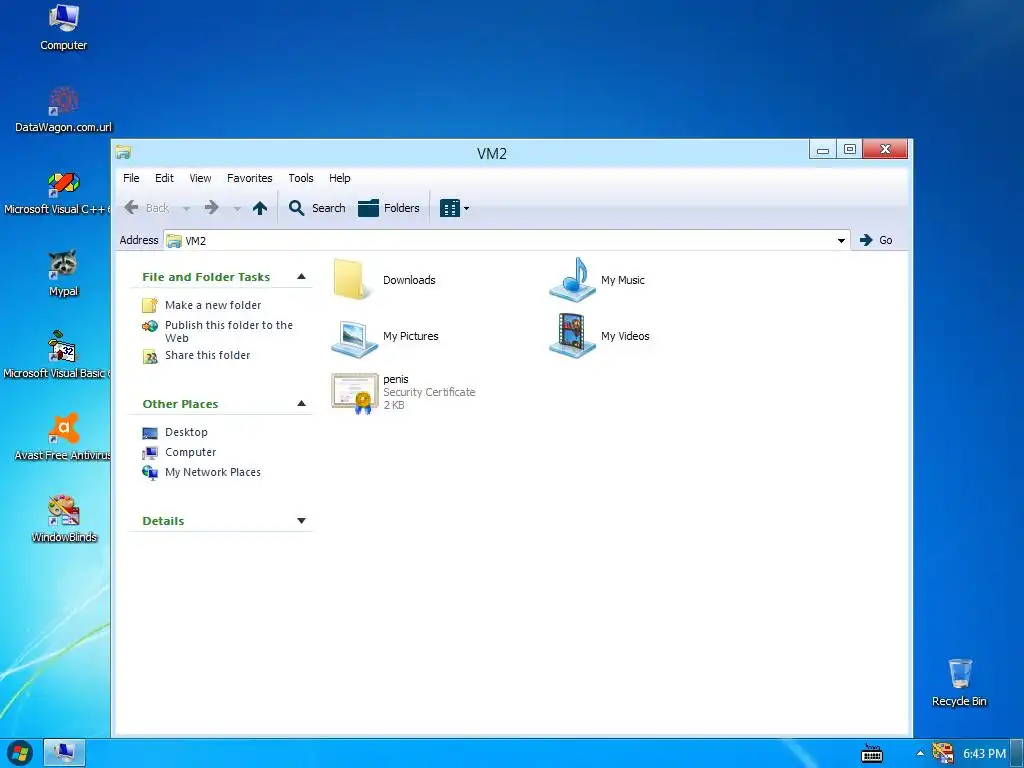Screen dimensions: 1024x768
Task: Click the VM2 explorer taskbar button
Action: coord(64,753)
